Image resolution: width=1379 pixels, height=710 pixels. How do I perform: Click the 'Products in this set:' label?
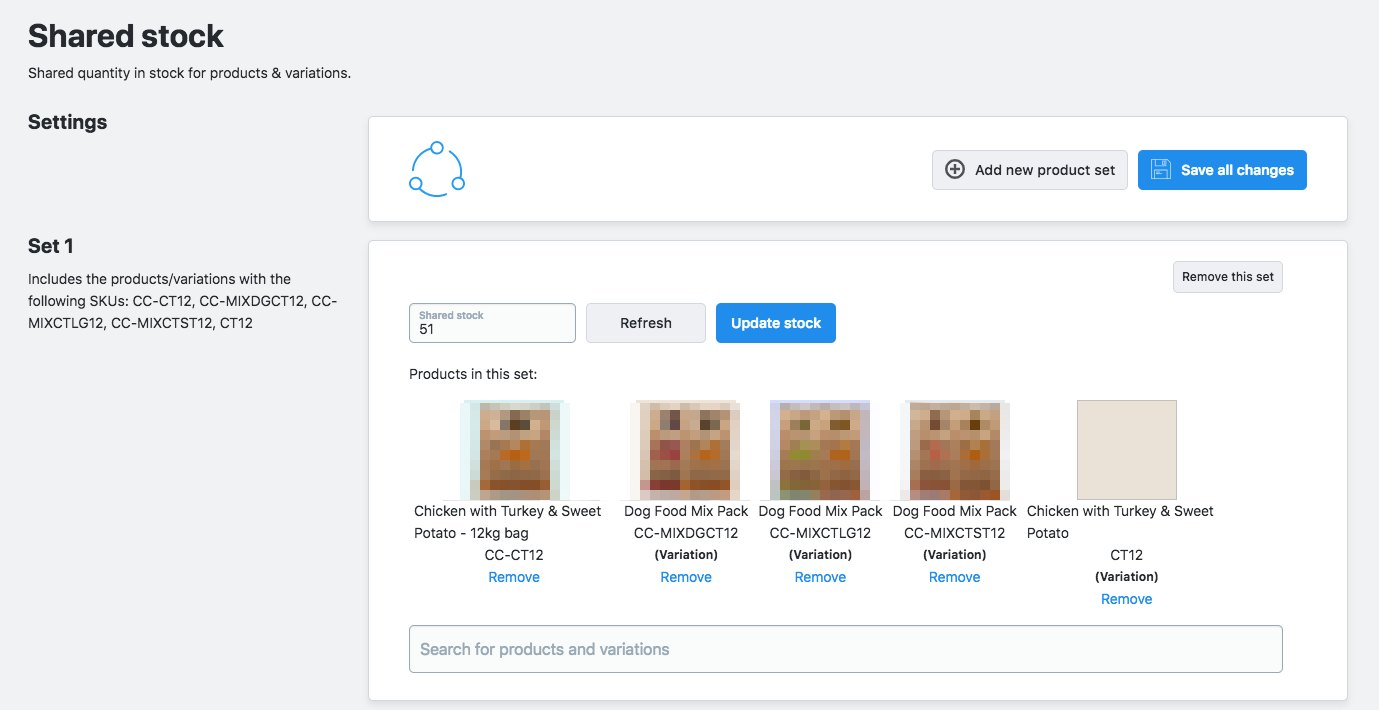(x=473, y=375)
